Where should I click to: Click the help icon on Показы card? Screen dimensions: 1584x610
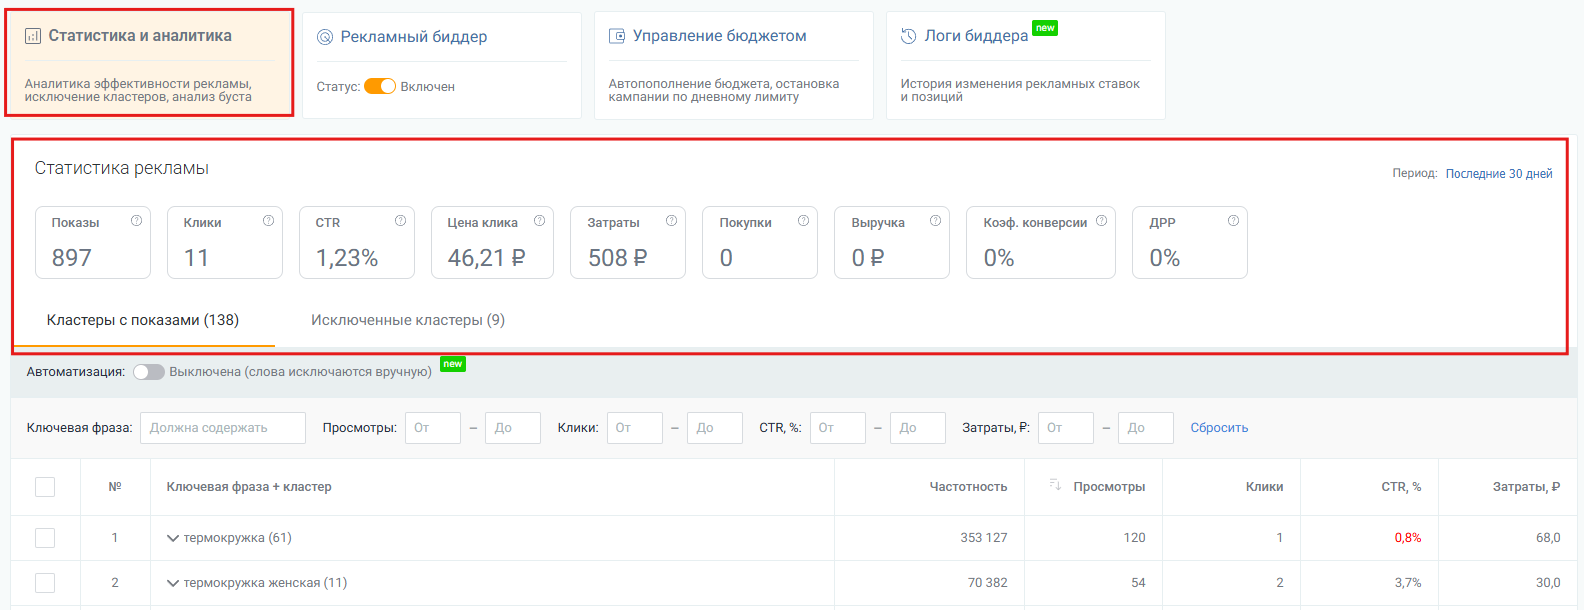[136, 221]
